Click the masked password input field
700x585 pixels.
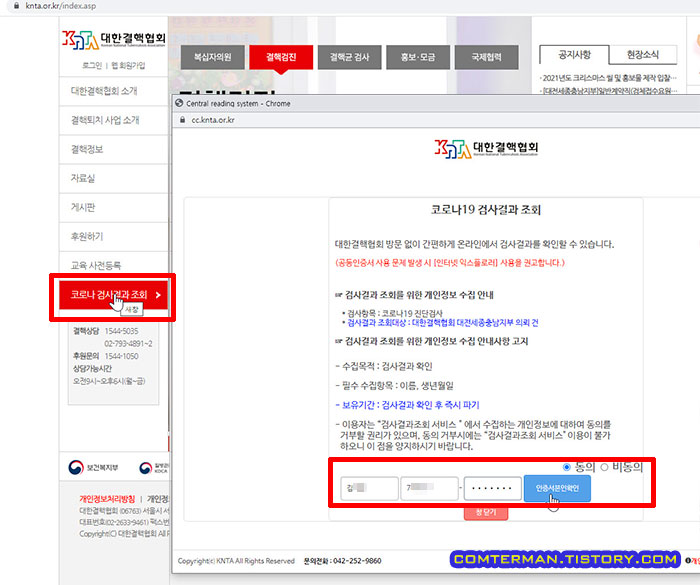point(492,489)
